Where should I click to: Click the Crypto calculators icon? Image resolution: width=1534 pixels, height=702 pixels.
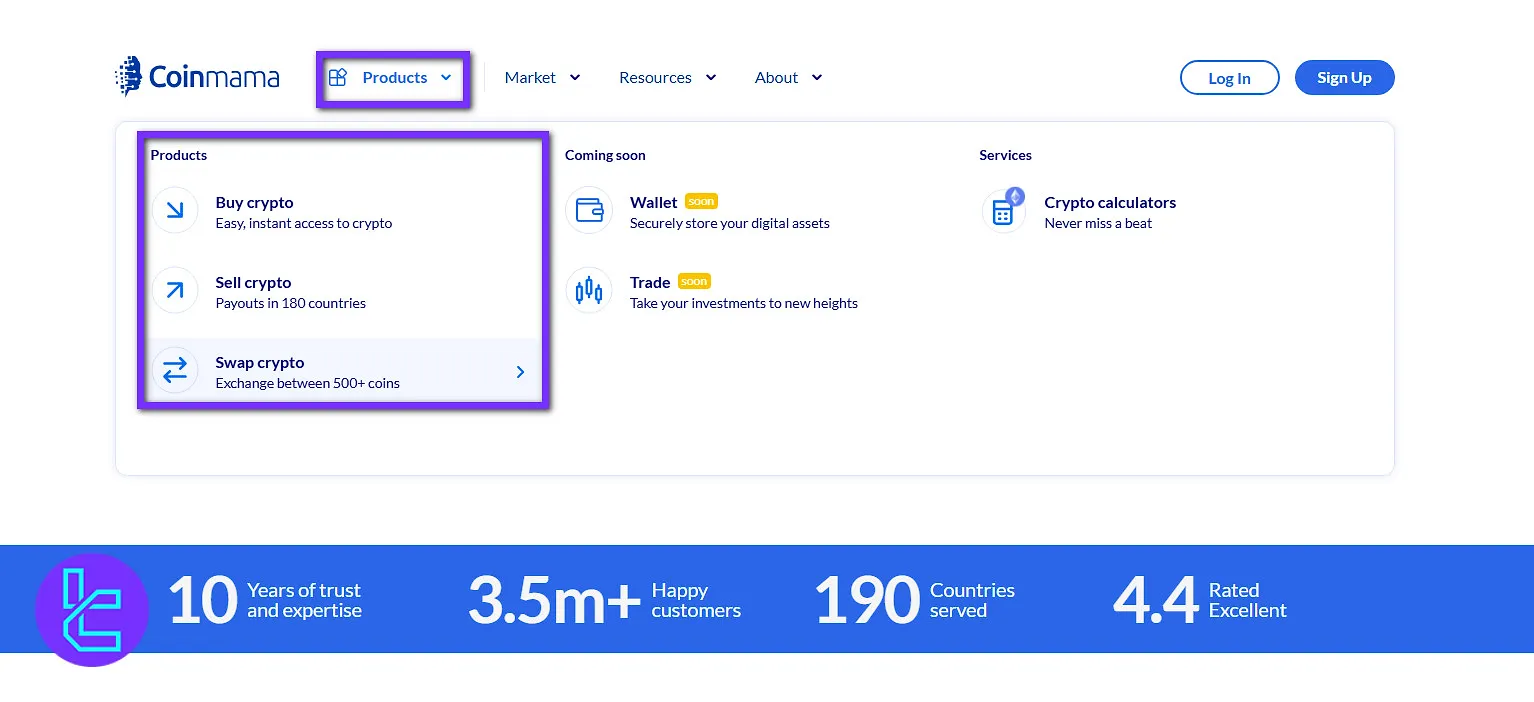1003,210
